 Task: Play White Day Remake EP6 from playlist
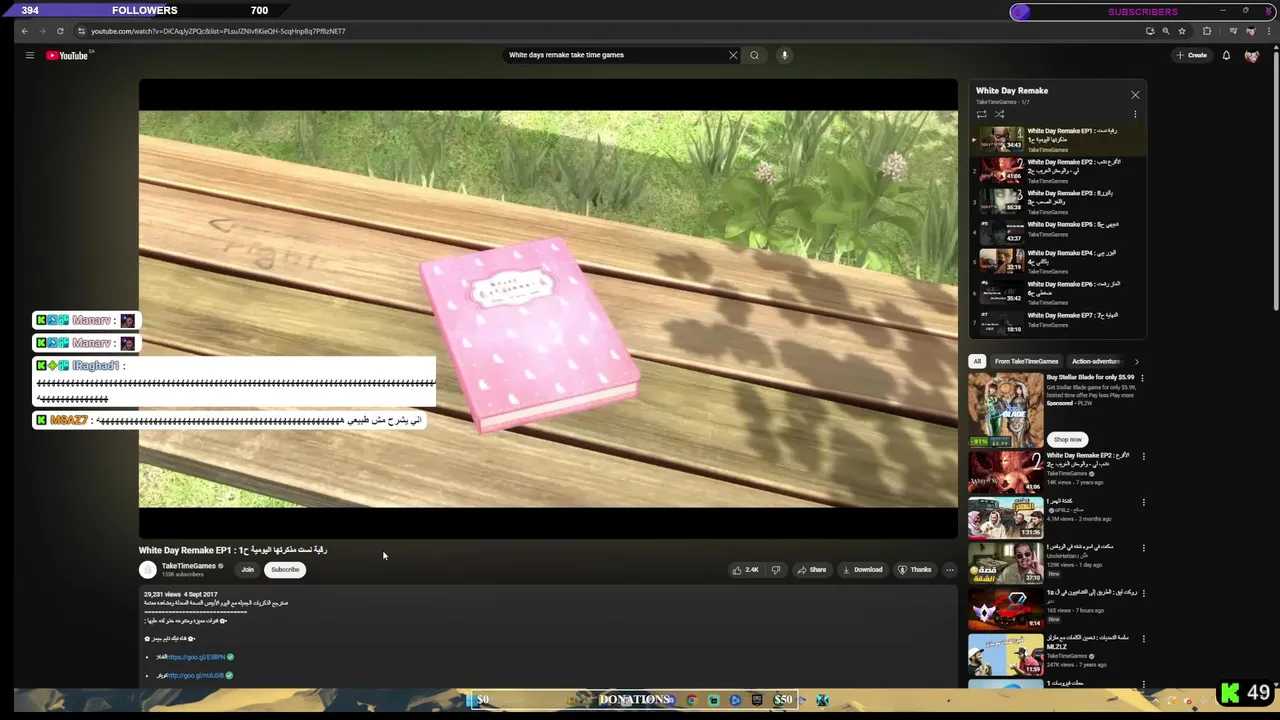tap(1058, 293)
